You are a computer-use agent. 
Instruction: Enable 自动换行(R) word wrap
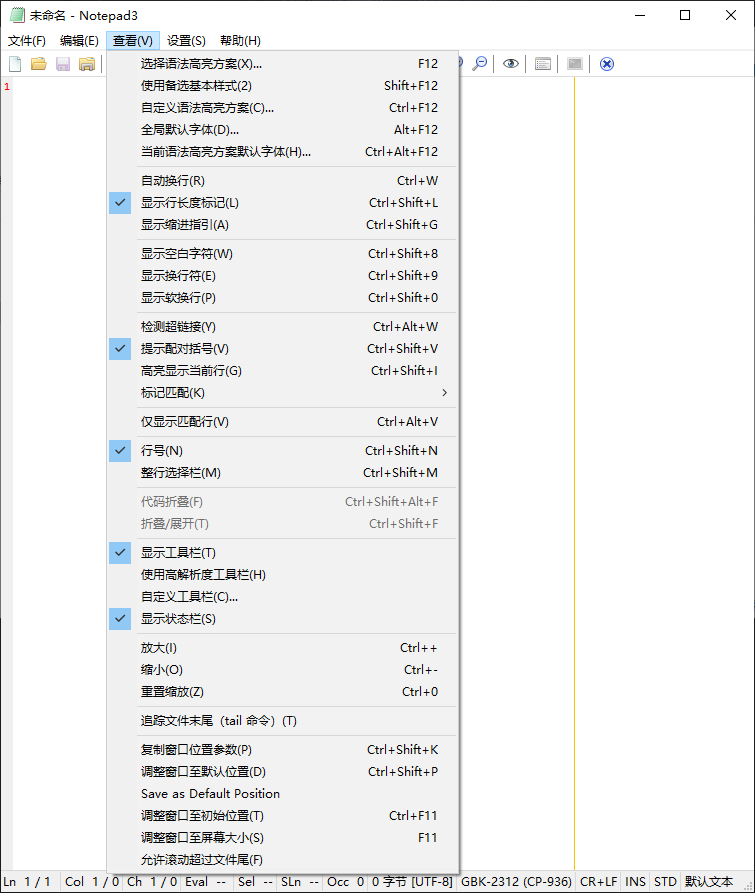click(282, 181)
